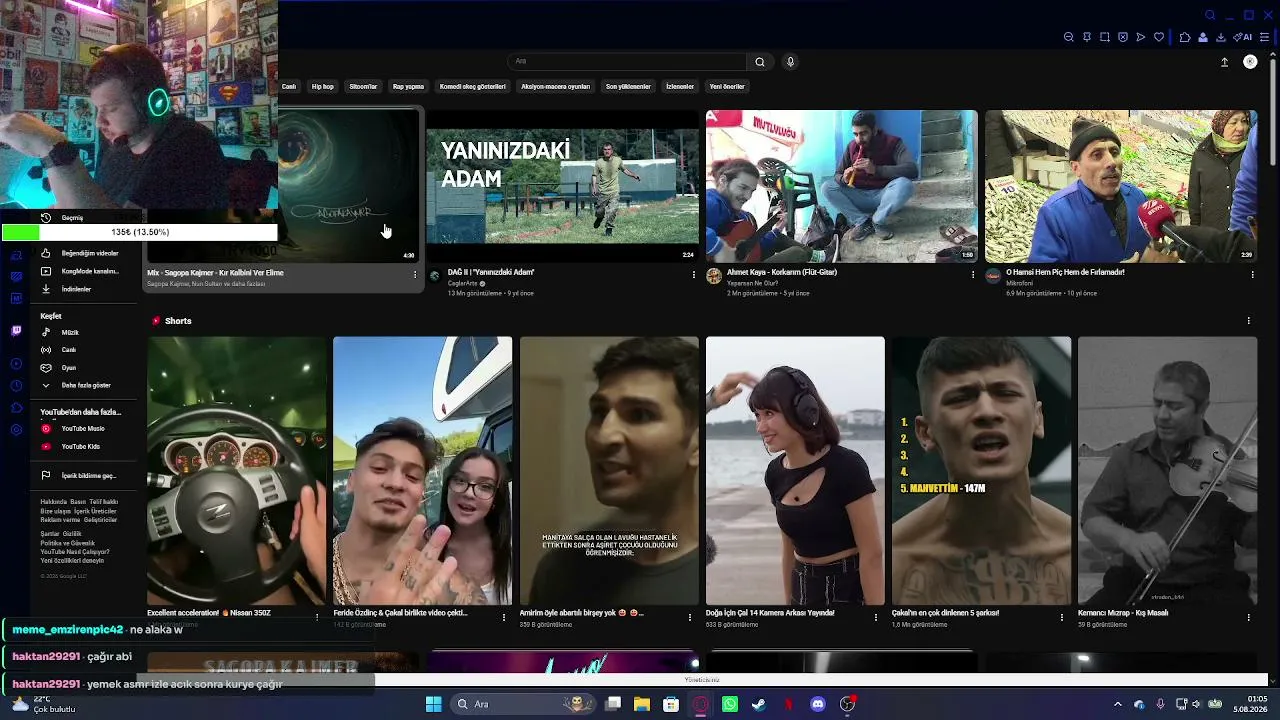Viewport: 1280px width, 720px height.
Task: Click the heart bookmark icon in toolbar
Action: click(x=1159, y=37)
